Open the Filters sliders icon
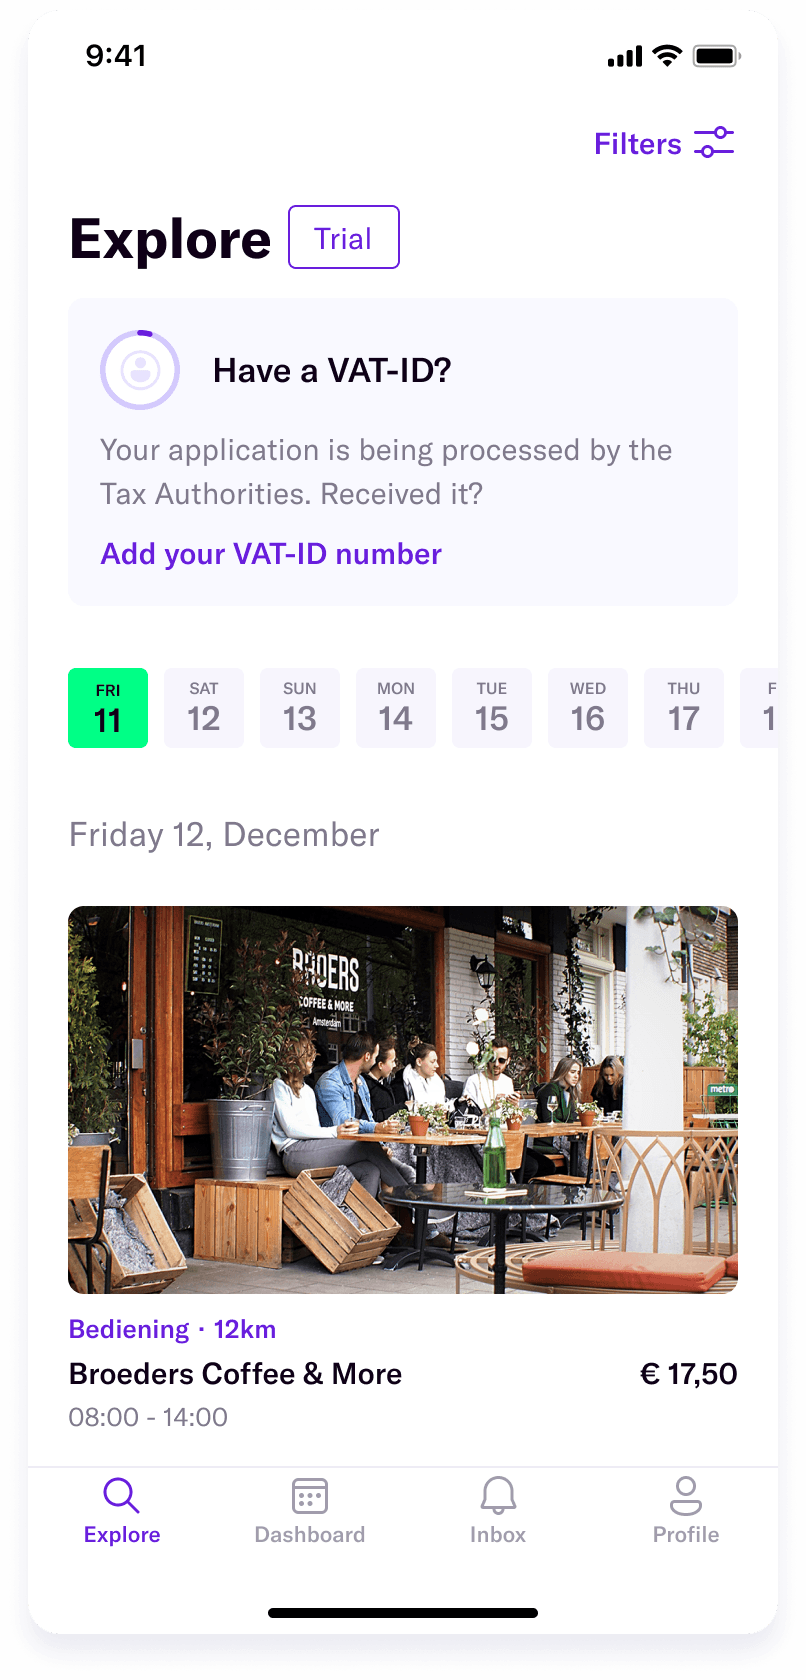 point(714,143)
